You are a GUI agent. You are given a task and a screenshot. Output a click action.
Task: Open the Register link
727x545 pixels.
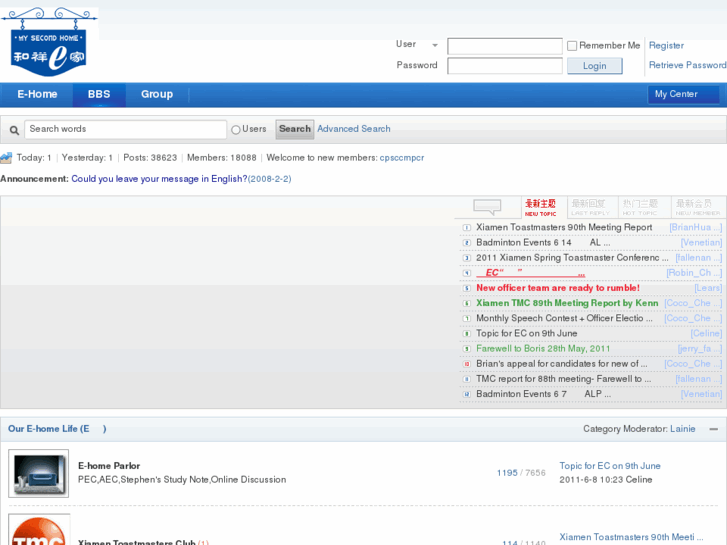click(x=666, y=45)
